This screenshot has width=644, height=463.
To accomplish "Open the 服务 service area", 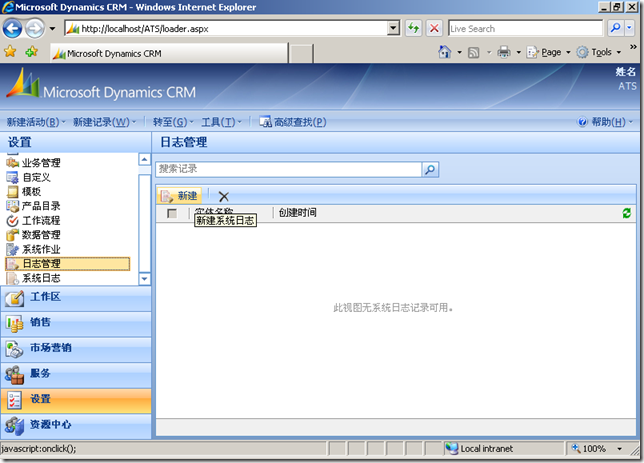I will pos(76,375).
